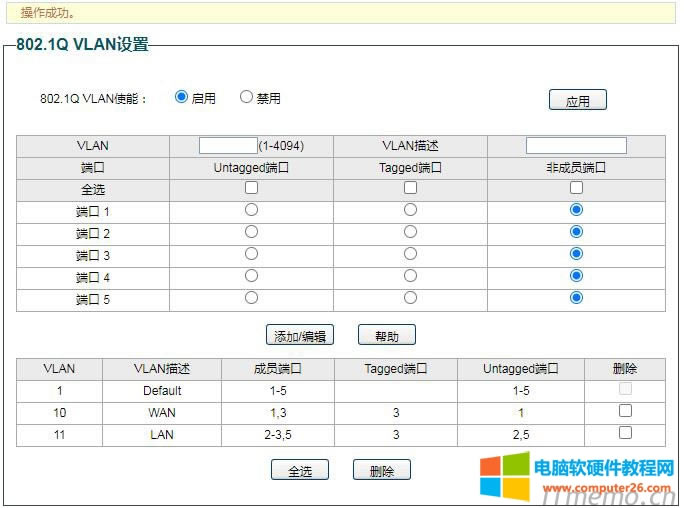Set 端口 5 as Untagged port
This screenshot has width=684, height=508.
tap(251, 298)
